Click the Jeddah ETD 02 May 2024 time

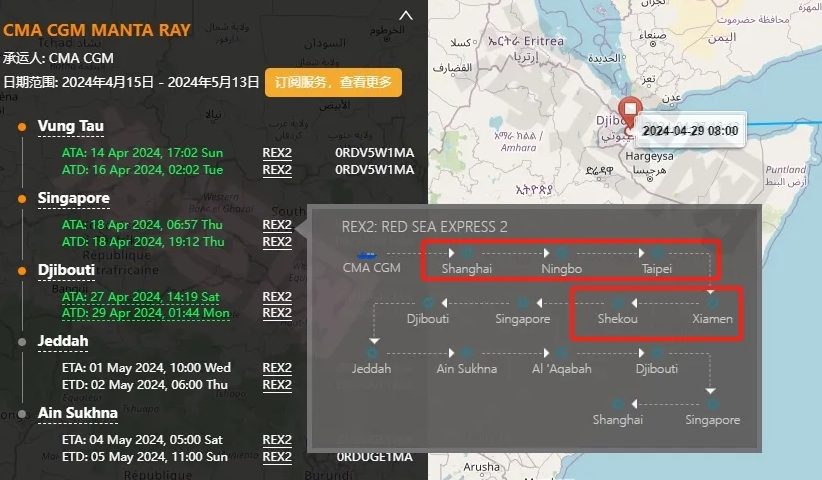[x=145, y=385]
